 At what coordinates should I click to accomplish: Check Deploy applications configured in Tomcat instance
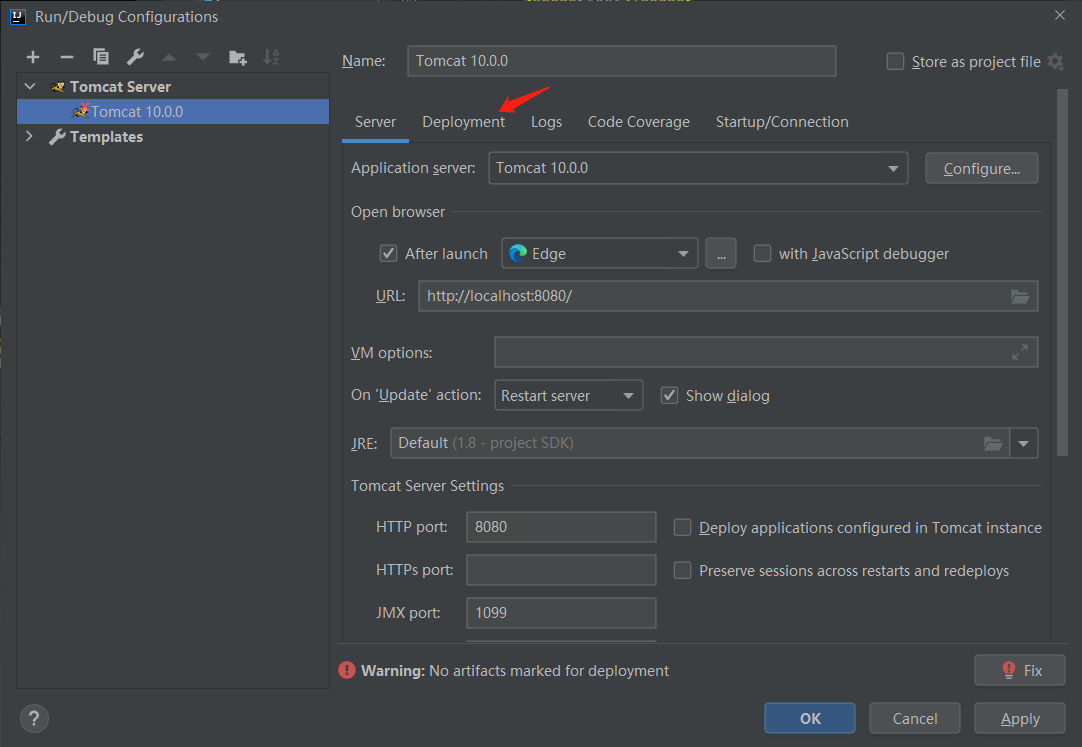tap(682, 528)
